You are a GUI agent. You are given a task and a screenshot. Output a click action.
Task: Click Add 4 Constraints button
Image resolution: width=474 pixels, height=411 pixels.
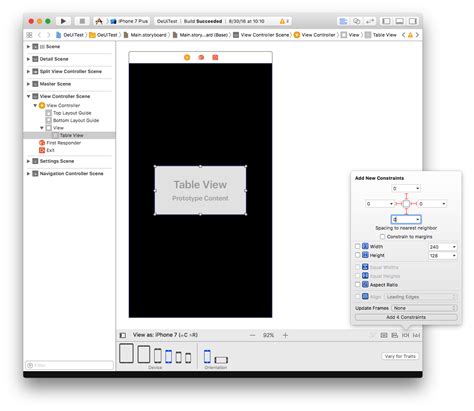(406, 317)
